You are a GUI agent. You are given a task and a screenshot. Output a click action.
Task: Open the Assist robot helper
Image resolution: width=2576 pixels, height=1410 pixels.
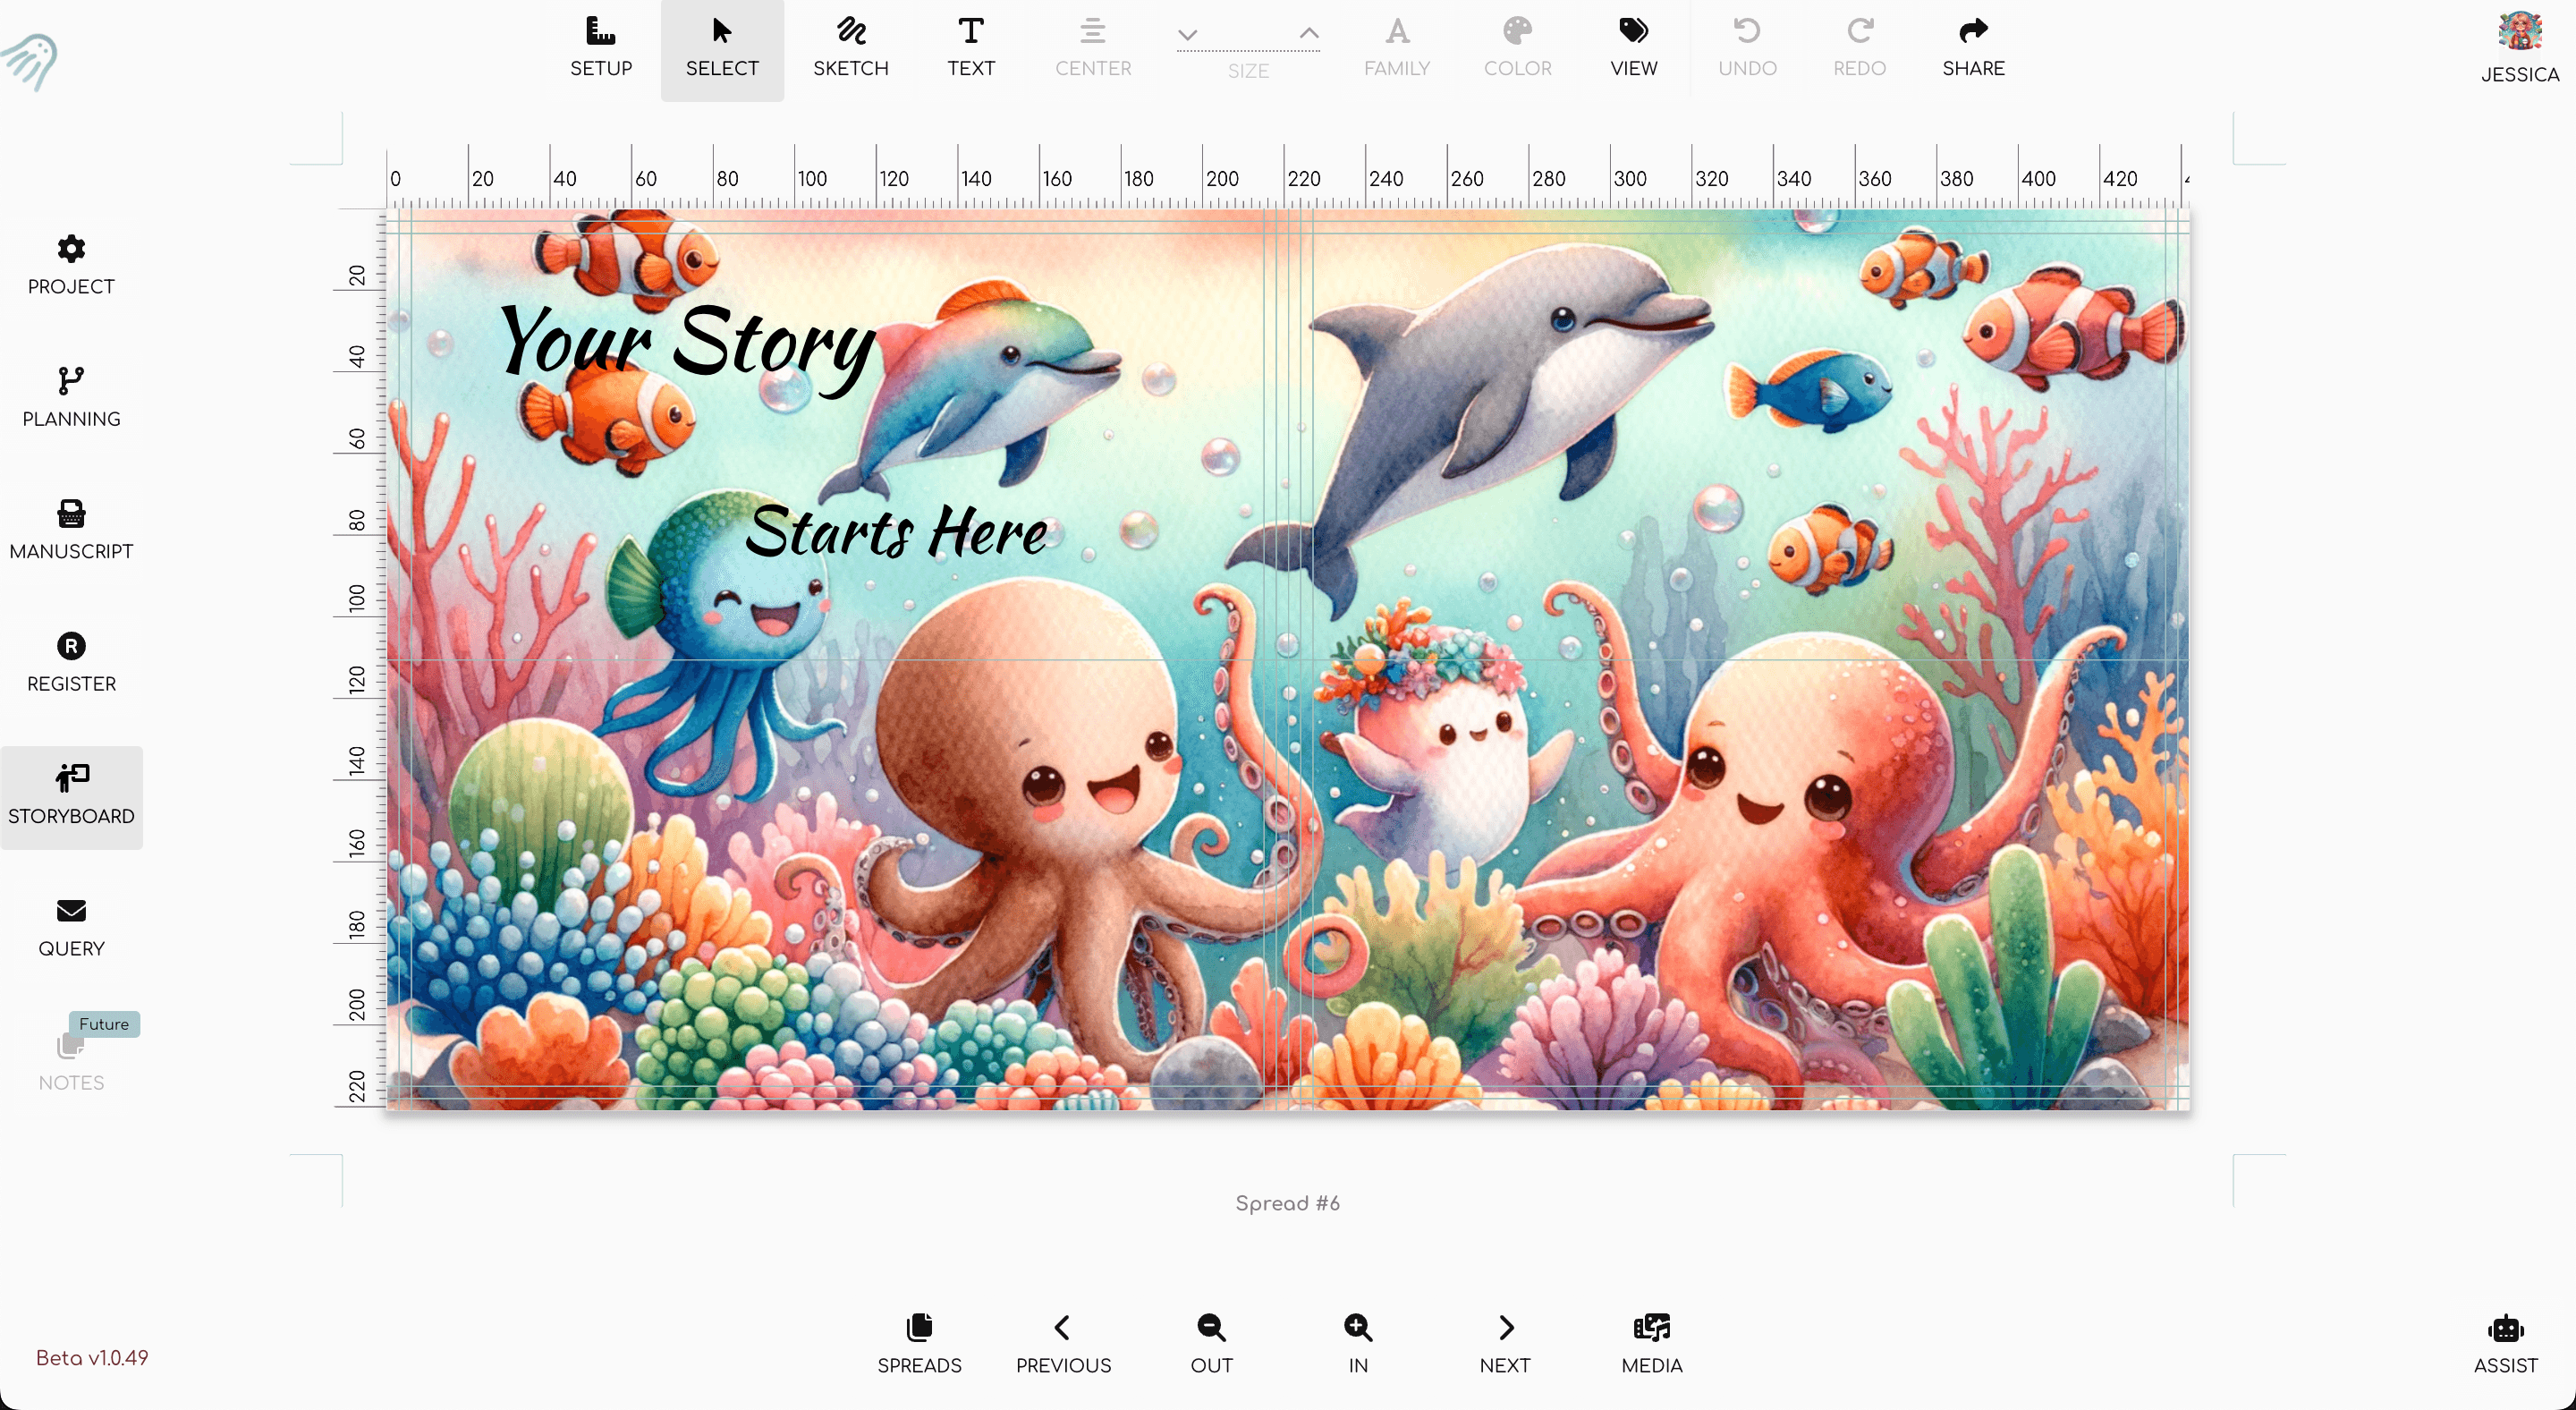(2505, 1345)
